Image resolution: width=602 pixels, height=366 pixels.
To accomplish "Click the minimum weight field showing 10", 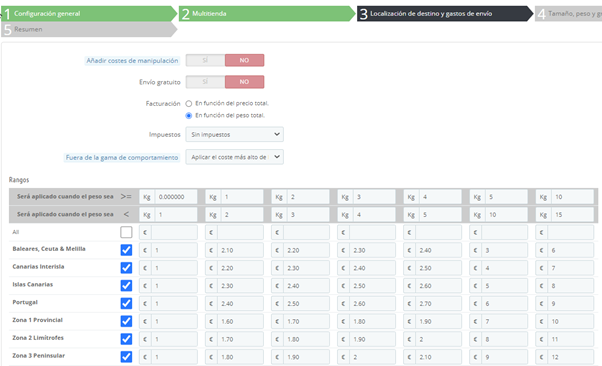I will [572, 197].
